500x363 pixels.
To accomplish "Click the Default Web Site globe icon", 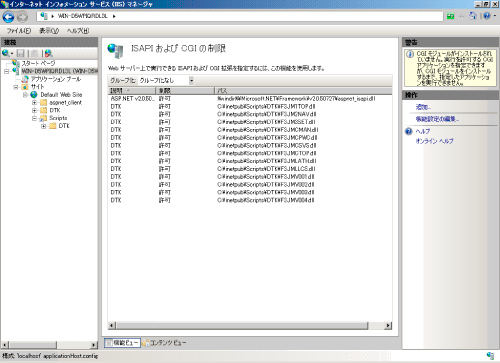I will pos(34,95).
